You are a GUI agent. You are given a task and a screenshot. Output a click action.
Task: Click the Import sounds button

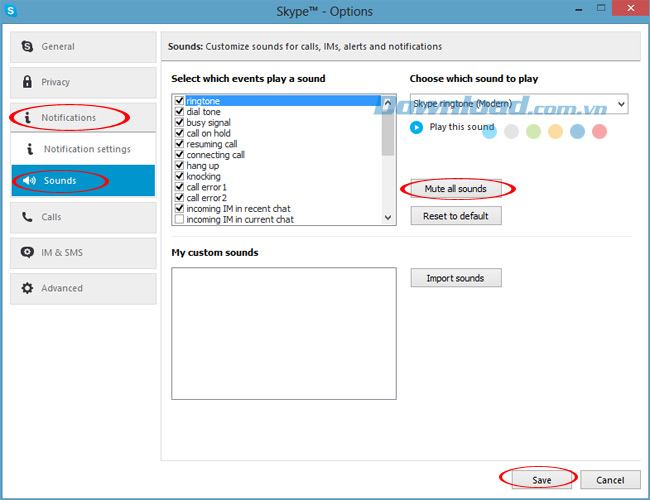[x=456, y=278]
